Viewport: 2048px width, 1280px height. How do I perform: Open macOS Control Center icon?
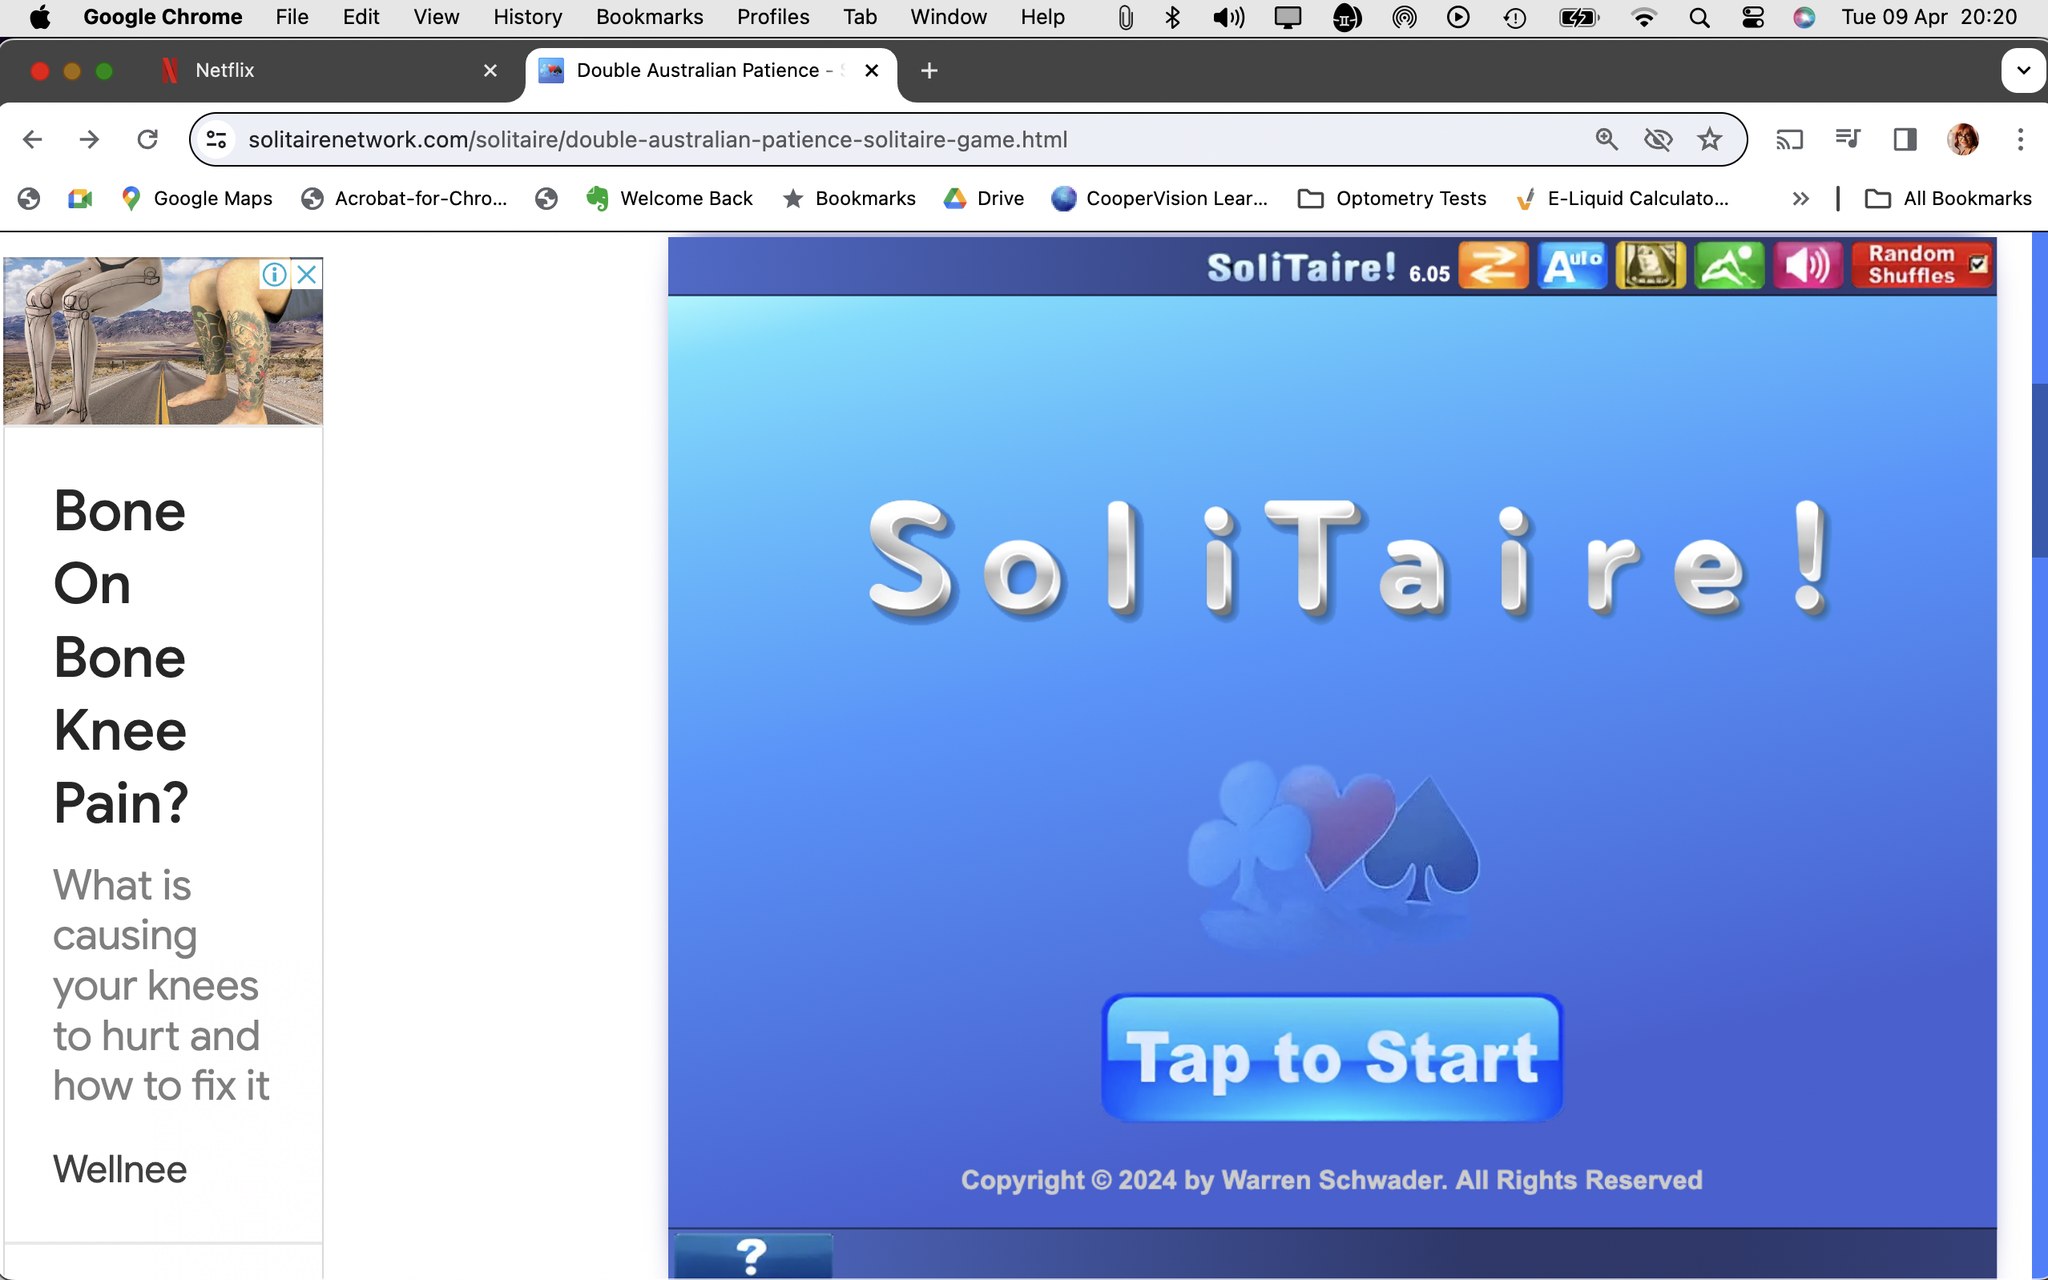pos(1753,17)
